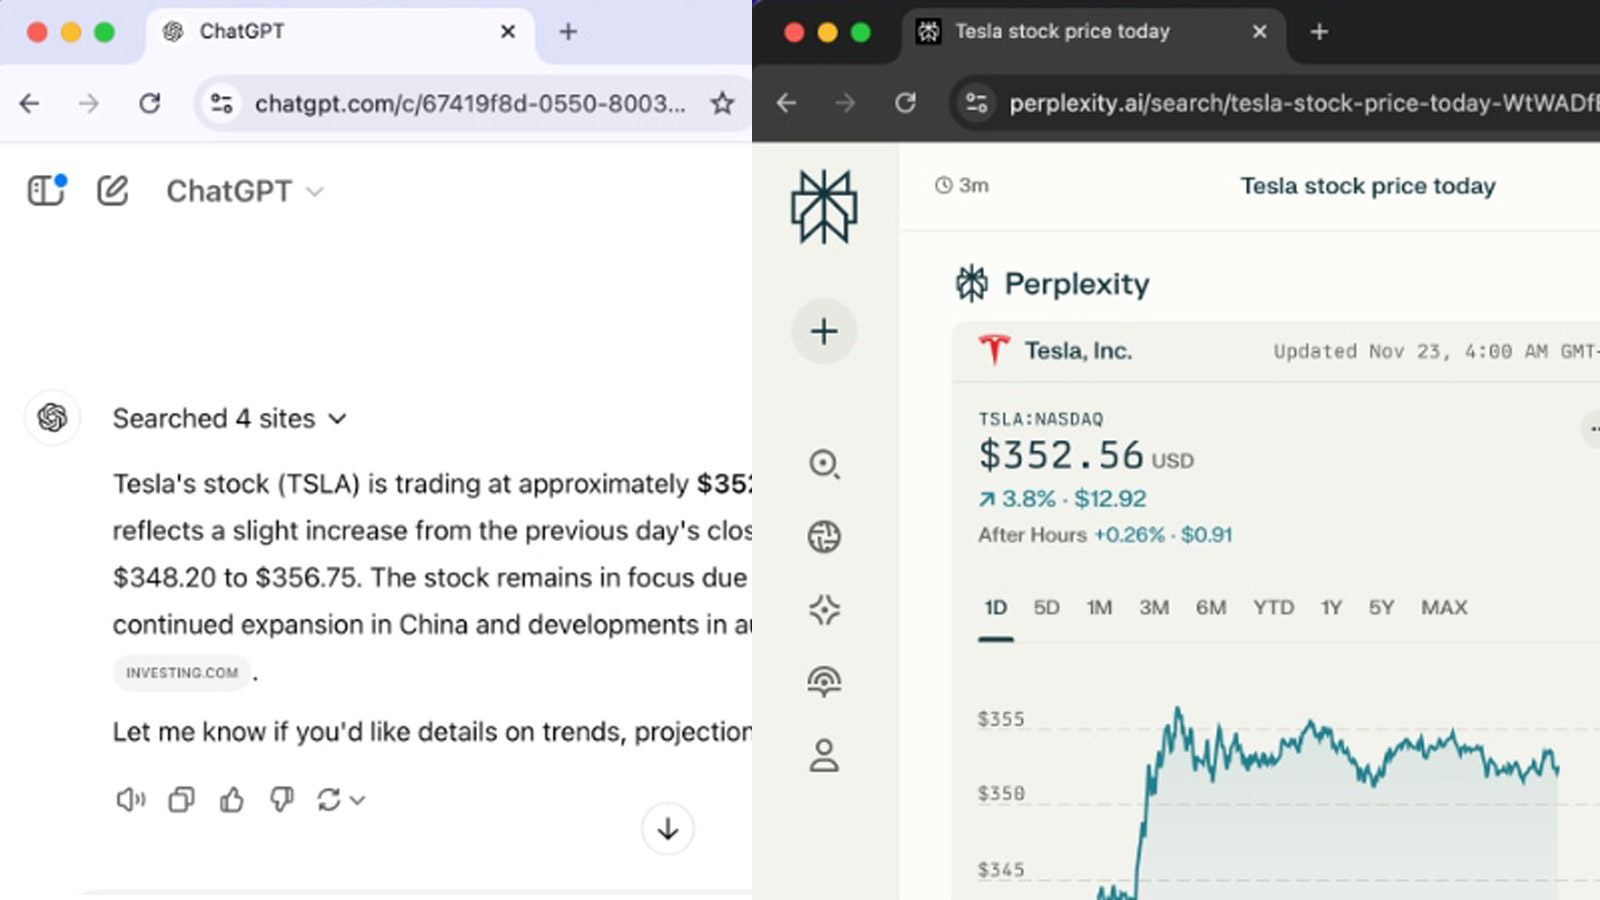1600x900 pixels.
Task: Open Perplexity Library broadcast icon
Action: 824,682
